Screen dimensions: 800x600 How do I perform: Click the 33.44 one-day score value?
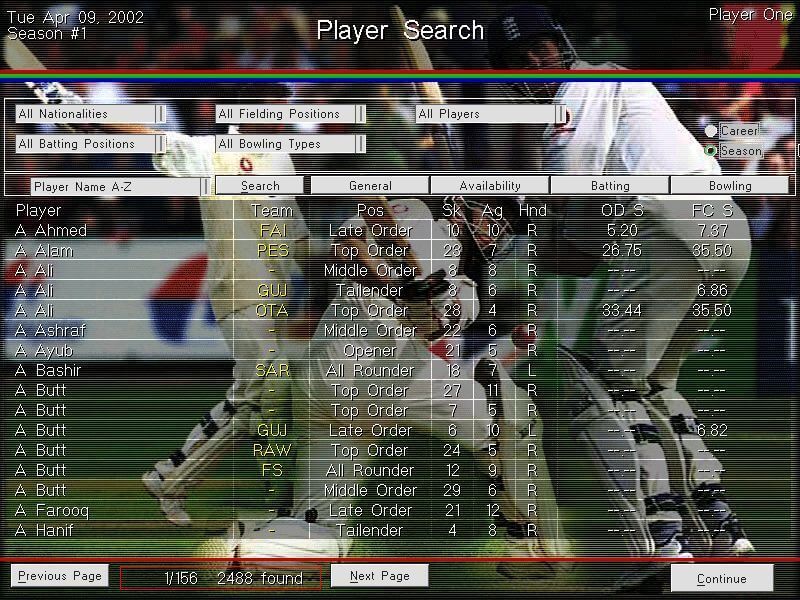[x=621, y=310]
